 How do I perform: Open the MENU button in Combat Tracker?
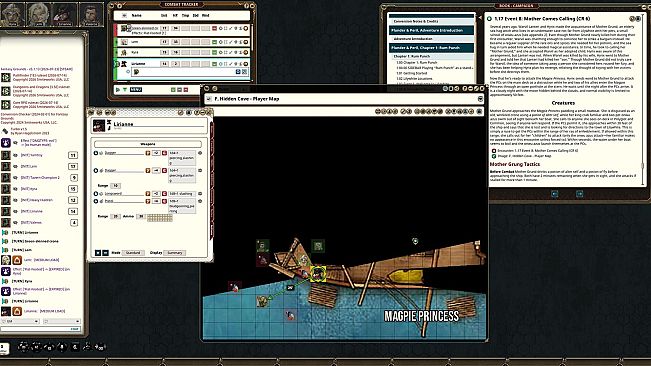(x=136, y=90)
